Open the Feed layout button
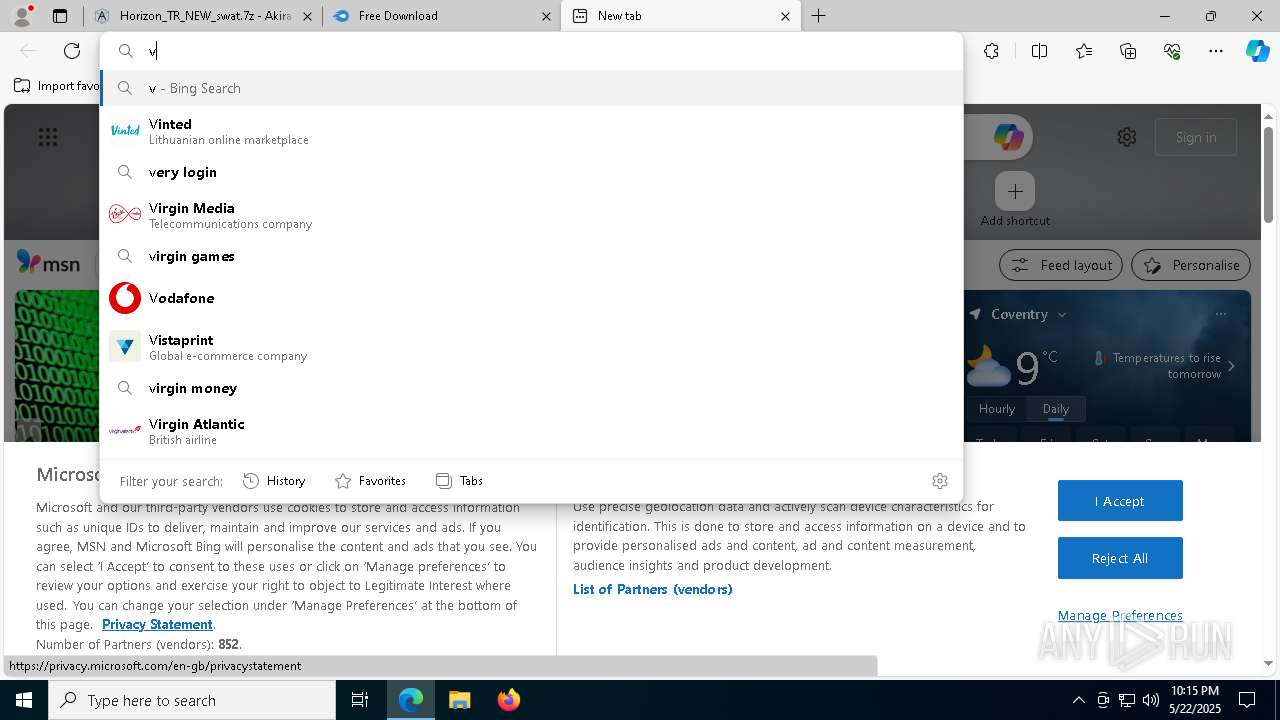The height and width of the screenshot is (720, 1280). 1061,265
